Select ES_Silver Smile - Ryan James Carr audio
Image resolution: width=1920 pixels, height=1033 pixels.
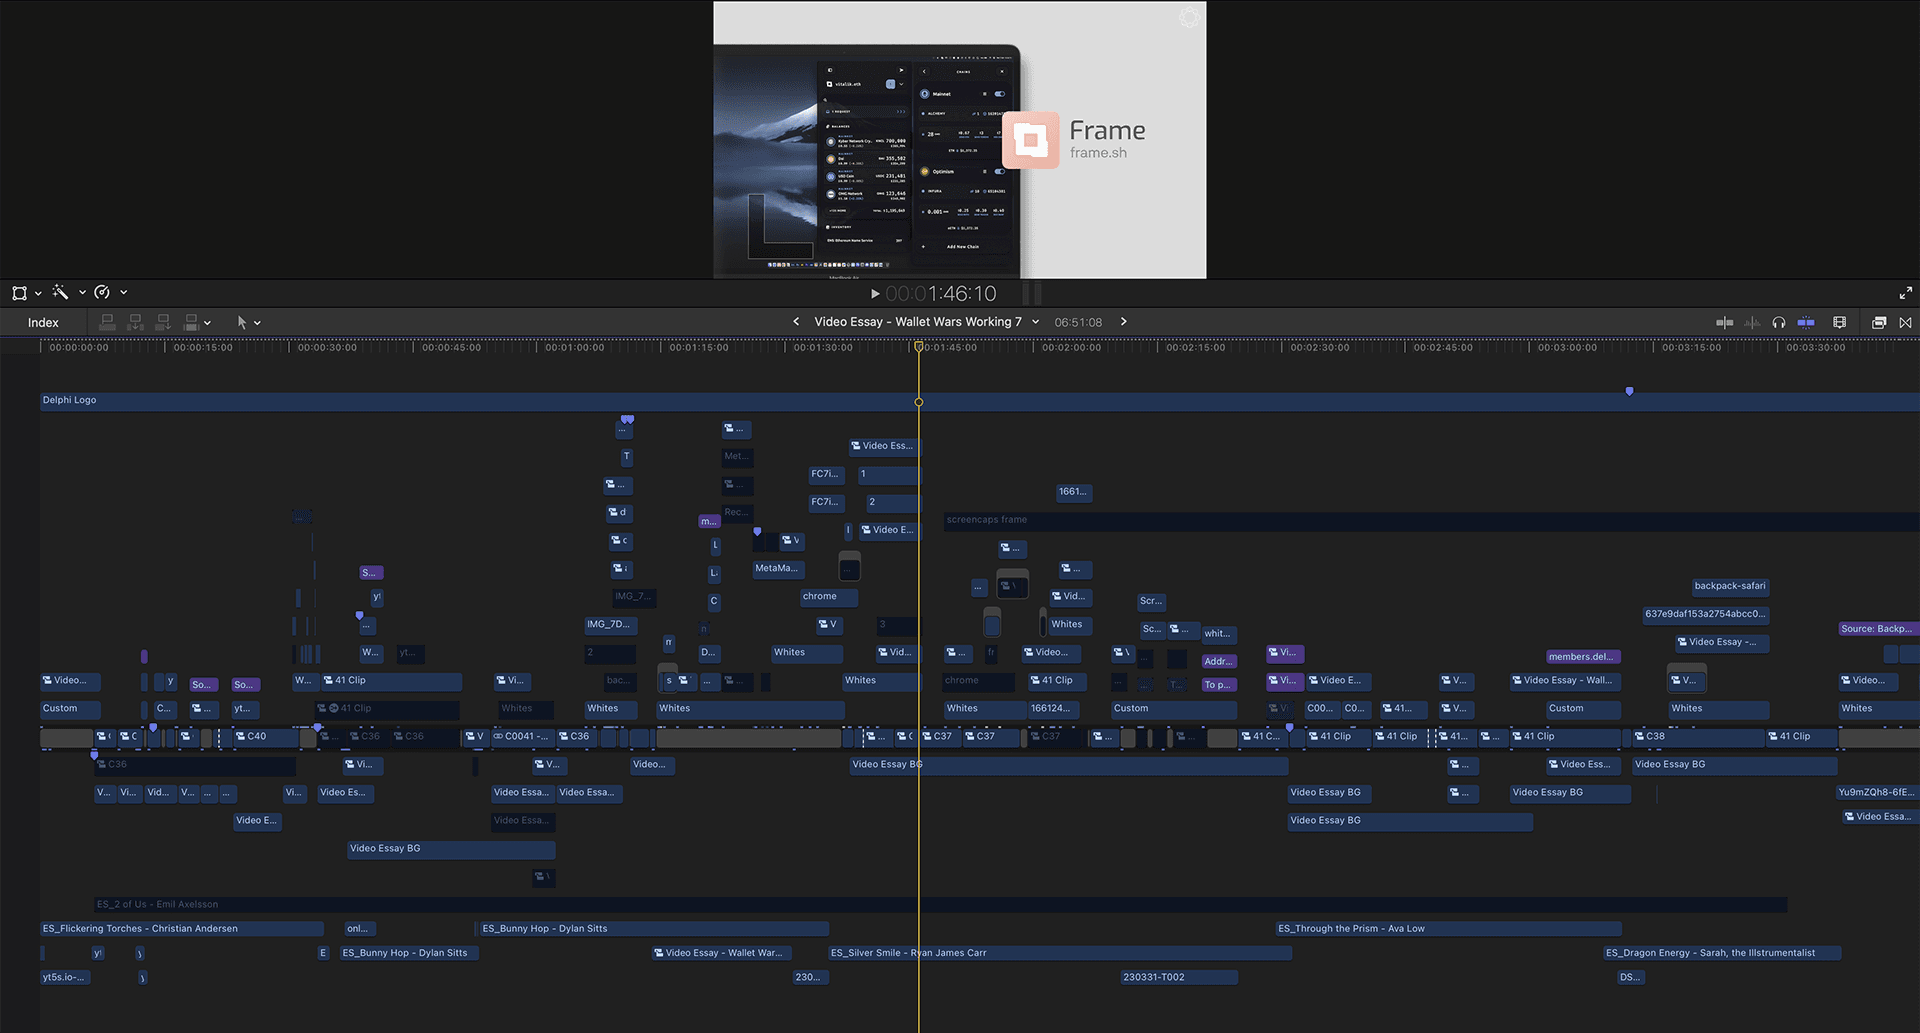[x=1060, y=953]
